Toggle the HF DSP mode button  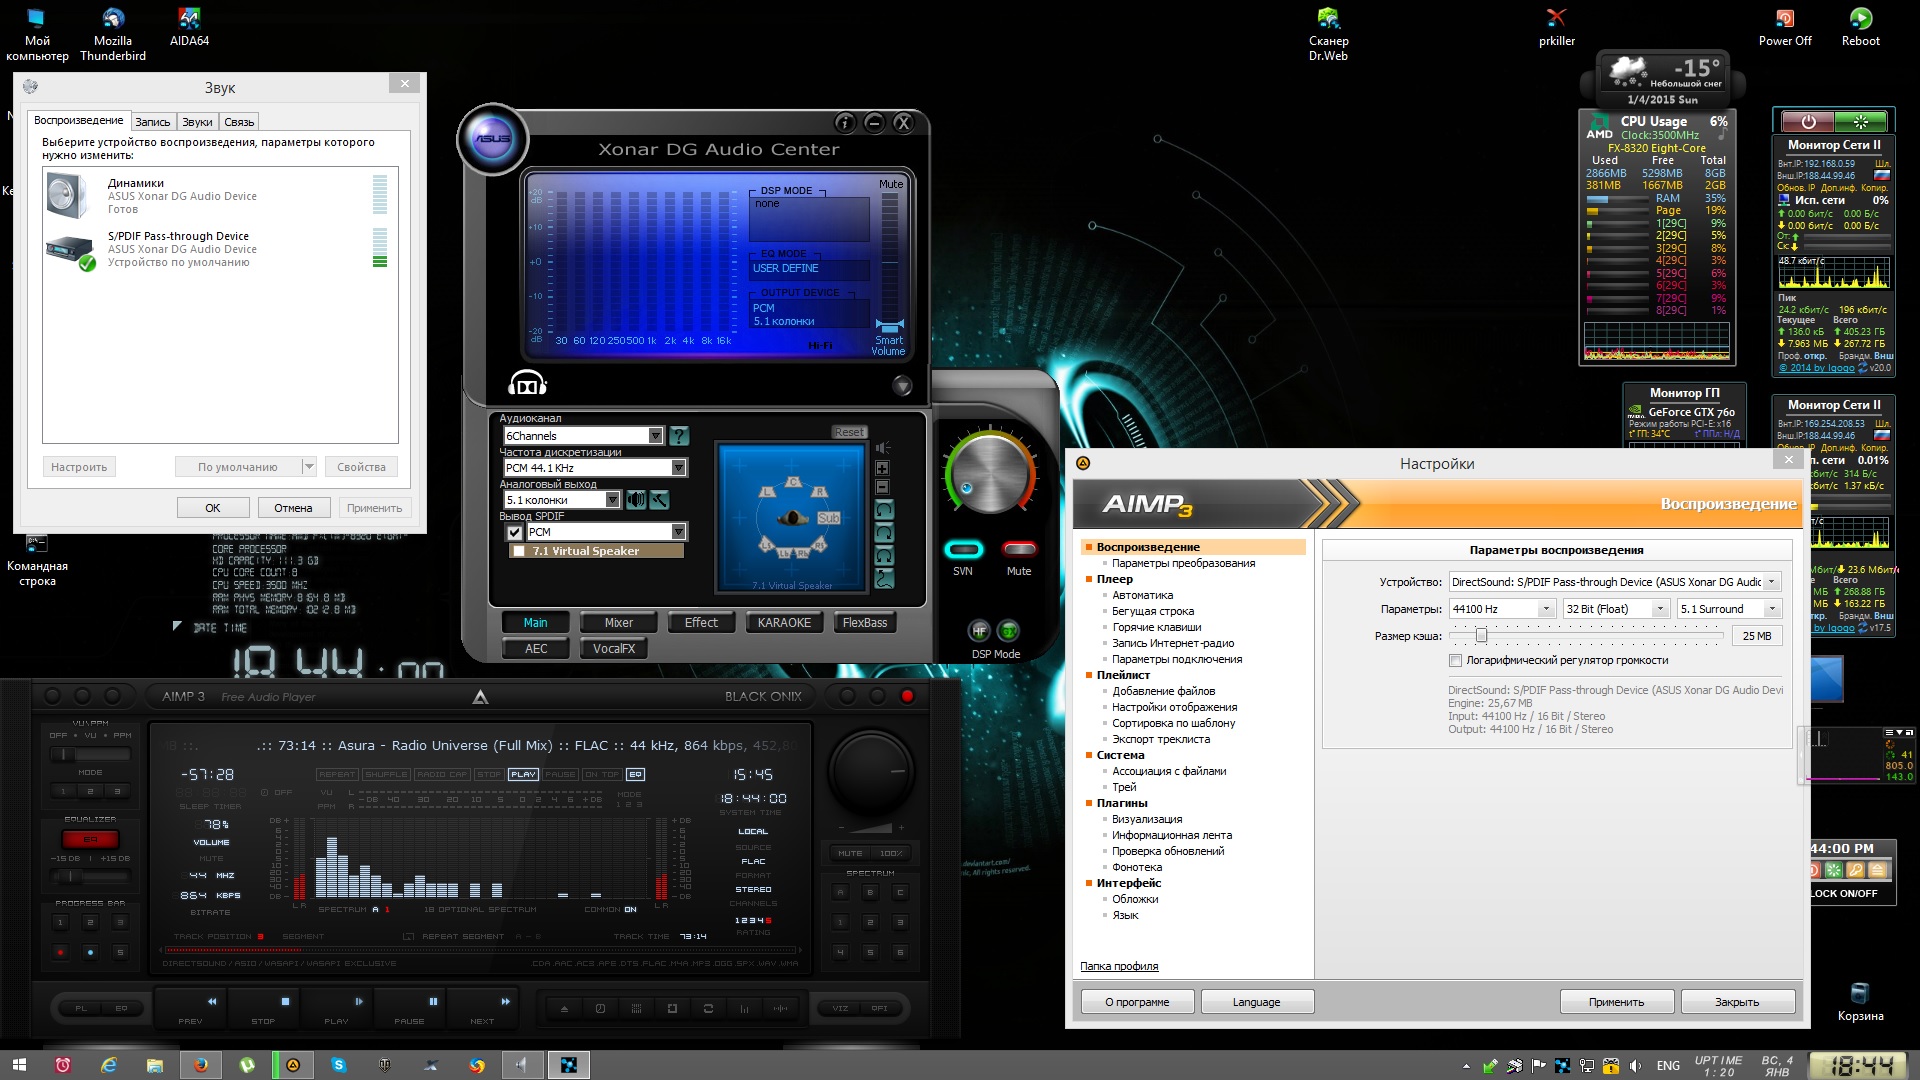[x=979, y=631]
